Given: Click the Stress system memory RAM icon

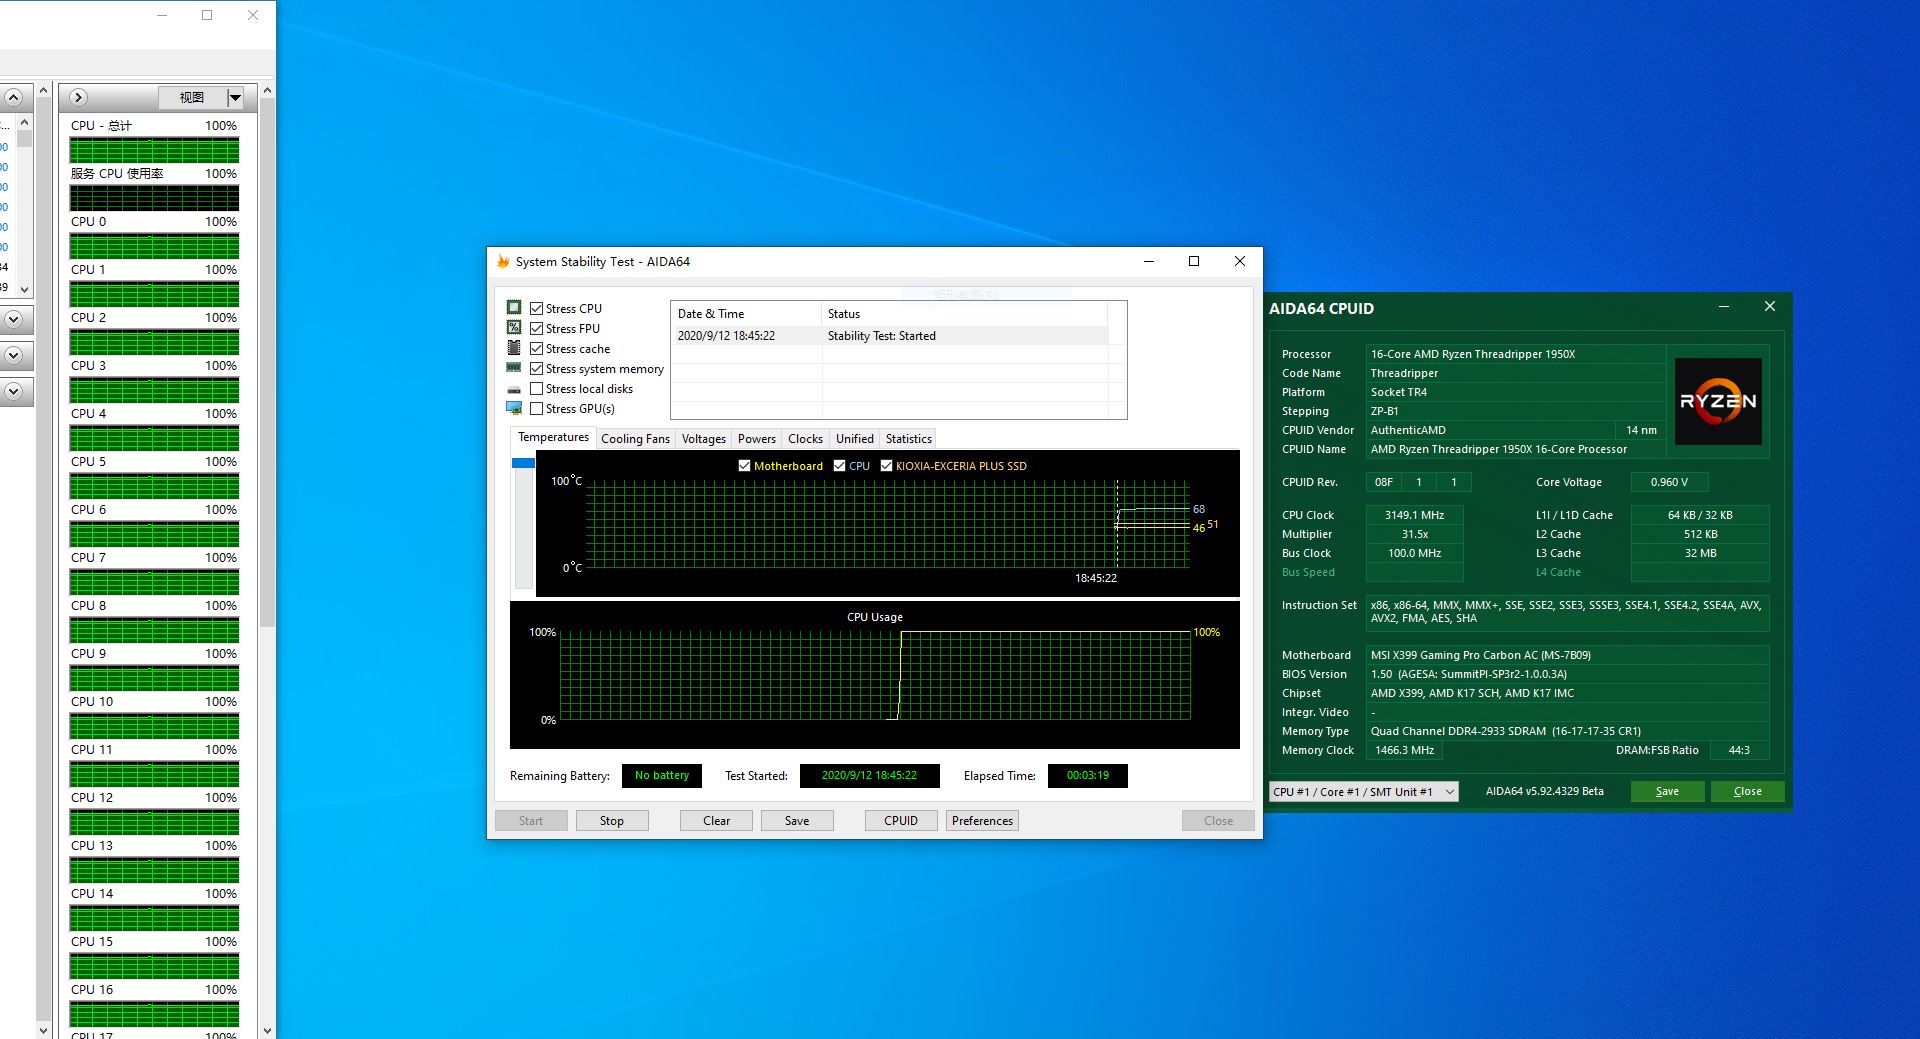Looking at the screenshot, I should click(x=514, y=368).
